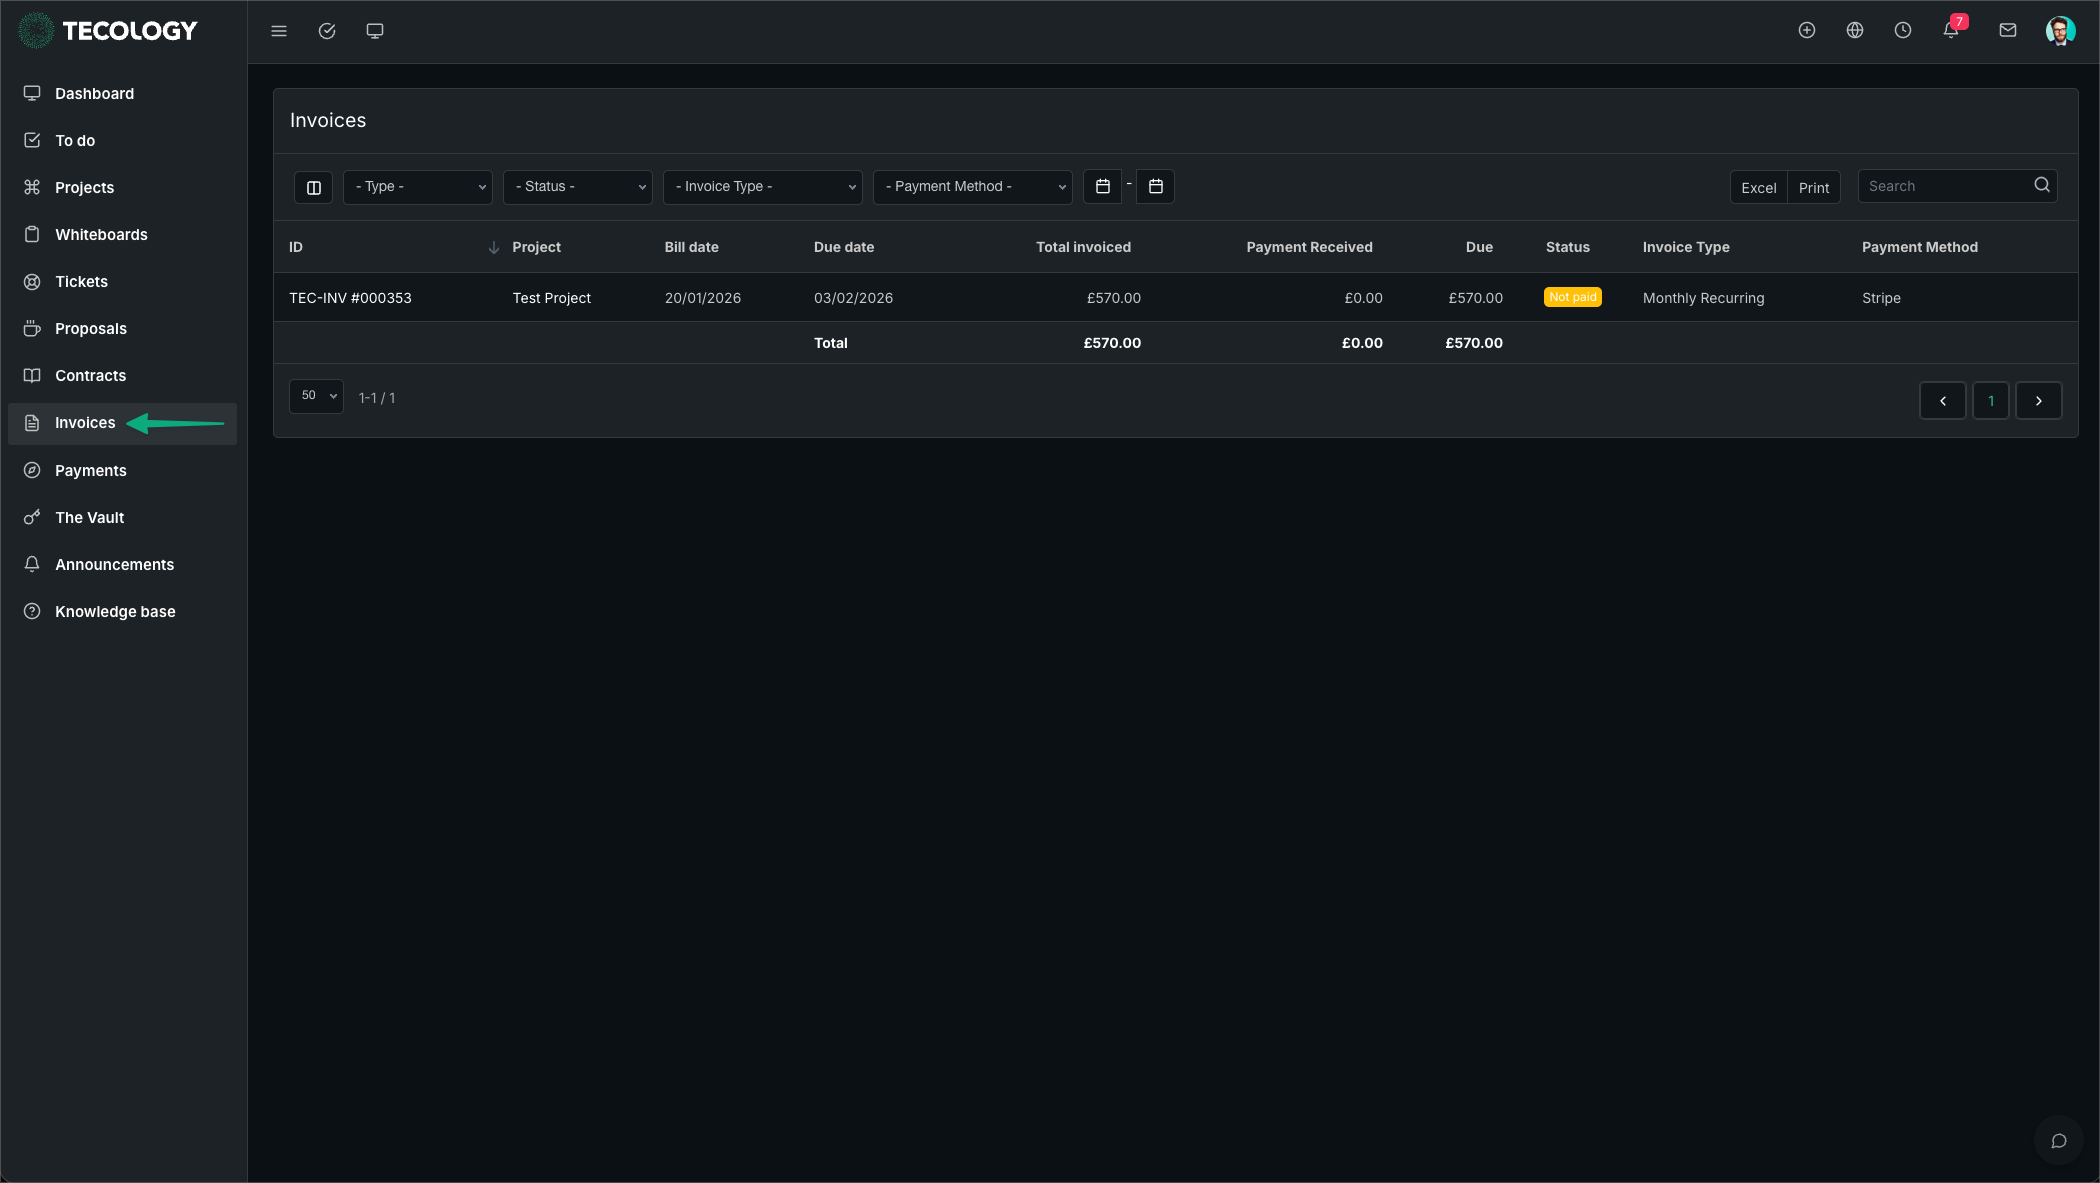Open the globe language icon

[1855, 31]
